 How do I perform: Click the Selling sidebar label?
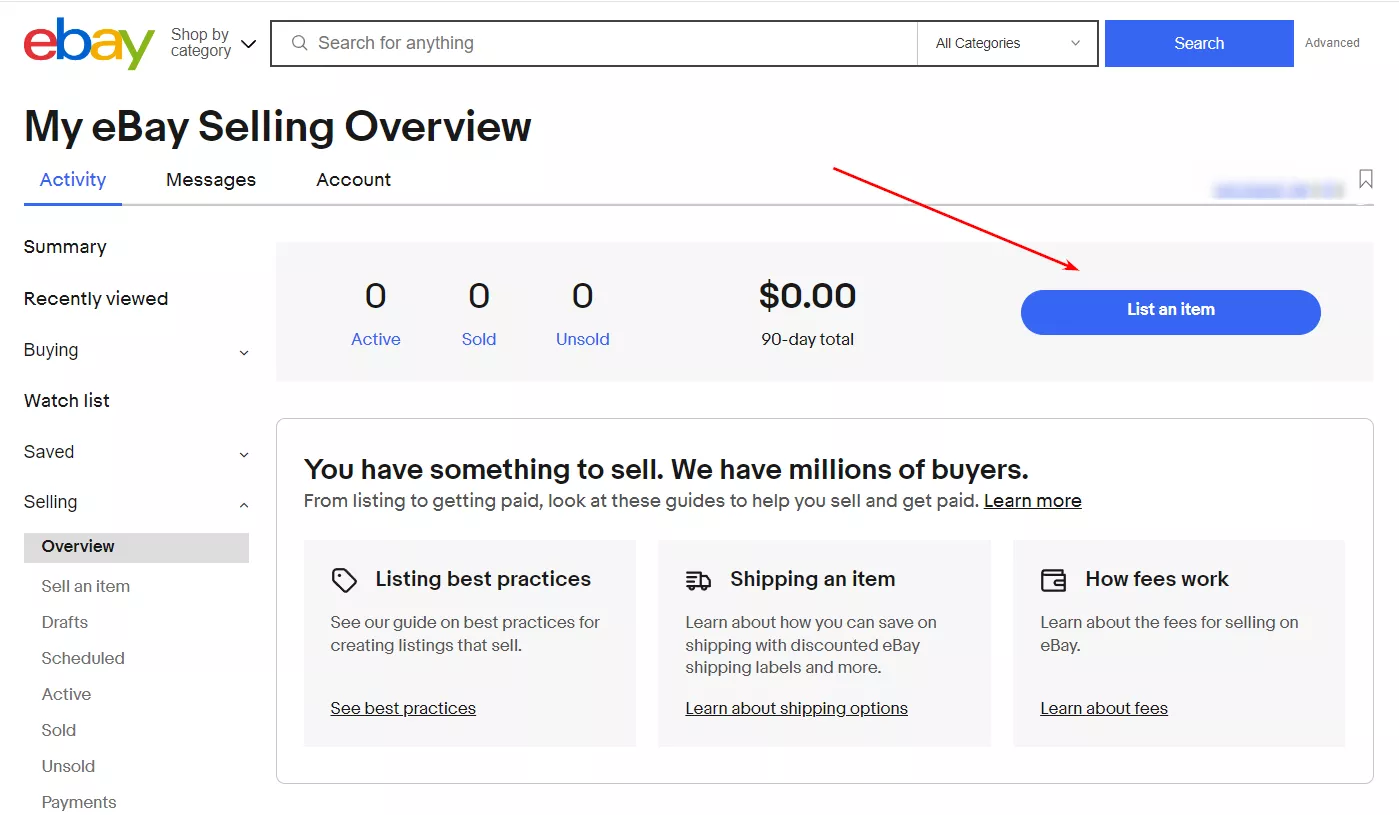click(x=51, y=503)
